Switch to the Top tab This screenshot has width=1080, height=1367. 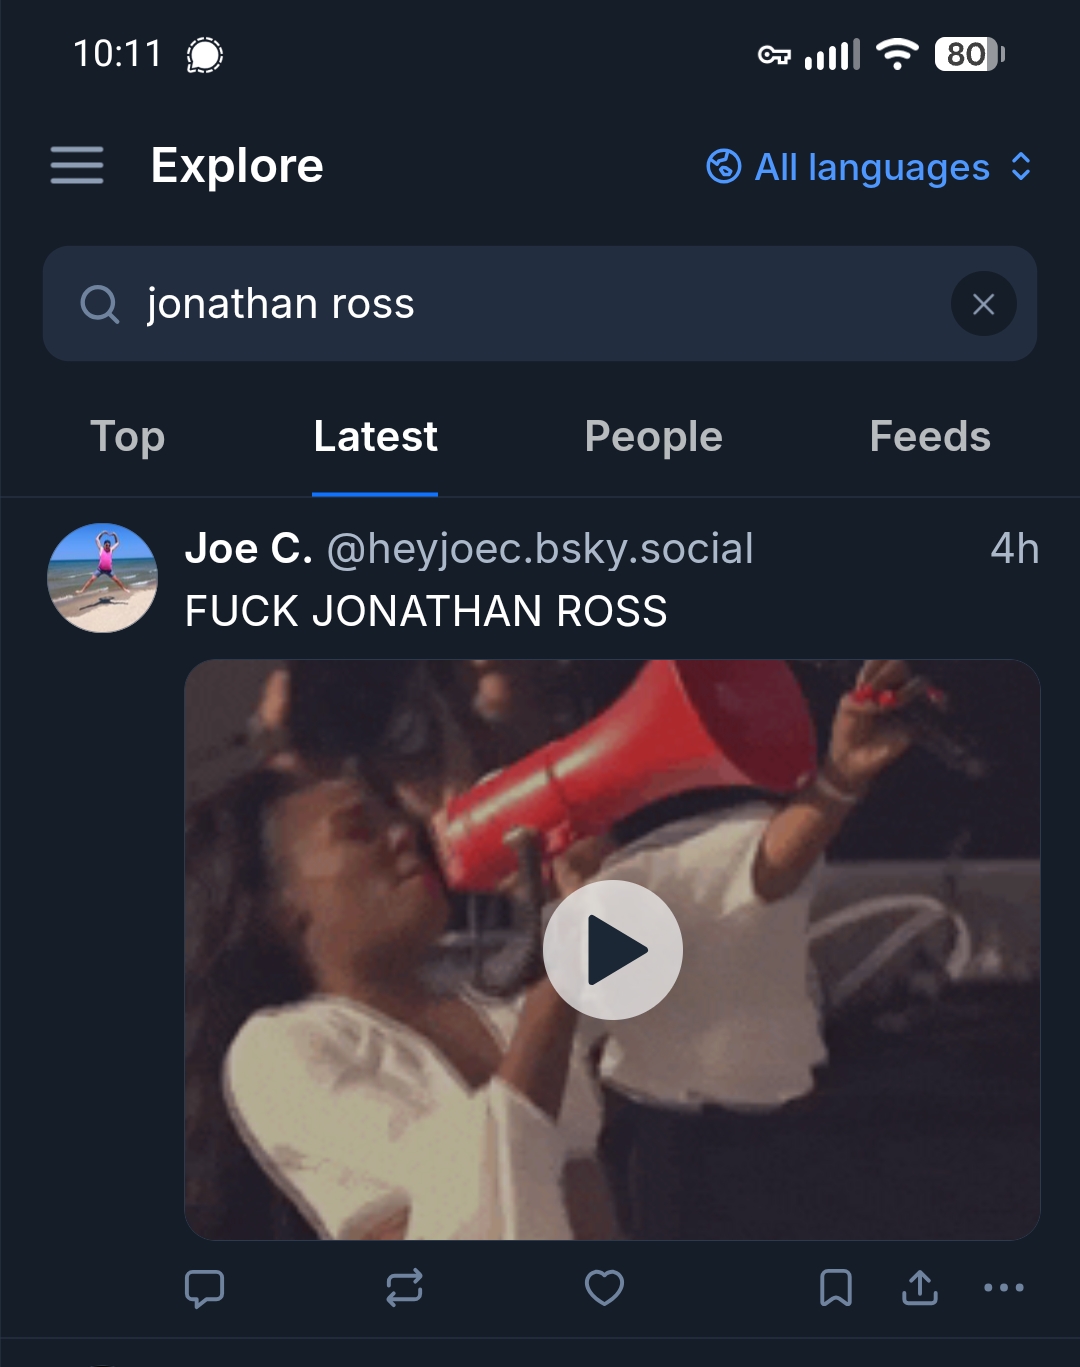pos(128,437)
